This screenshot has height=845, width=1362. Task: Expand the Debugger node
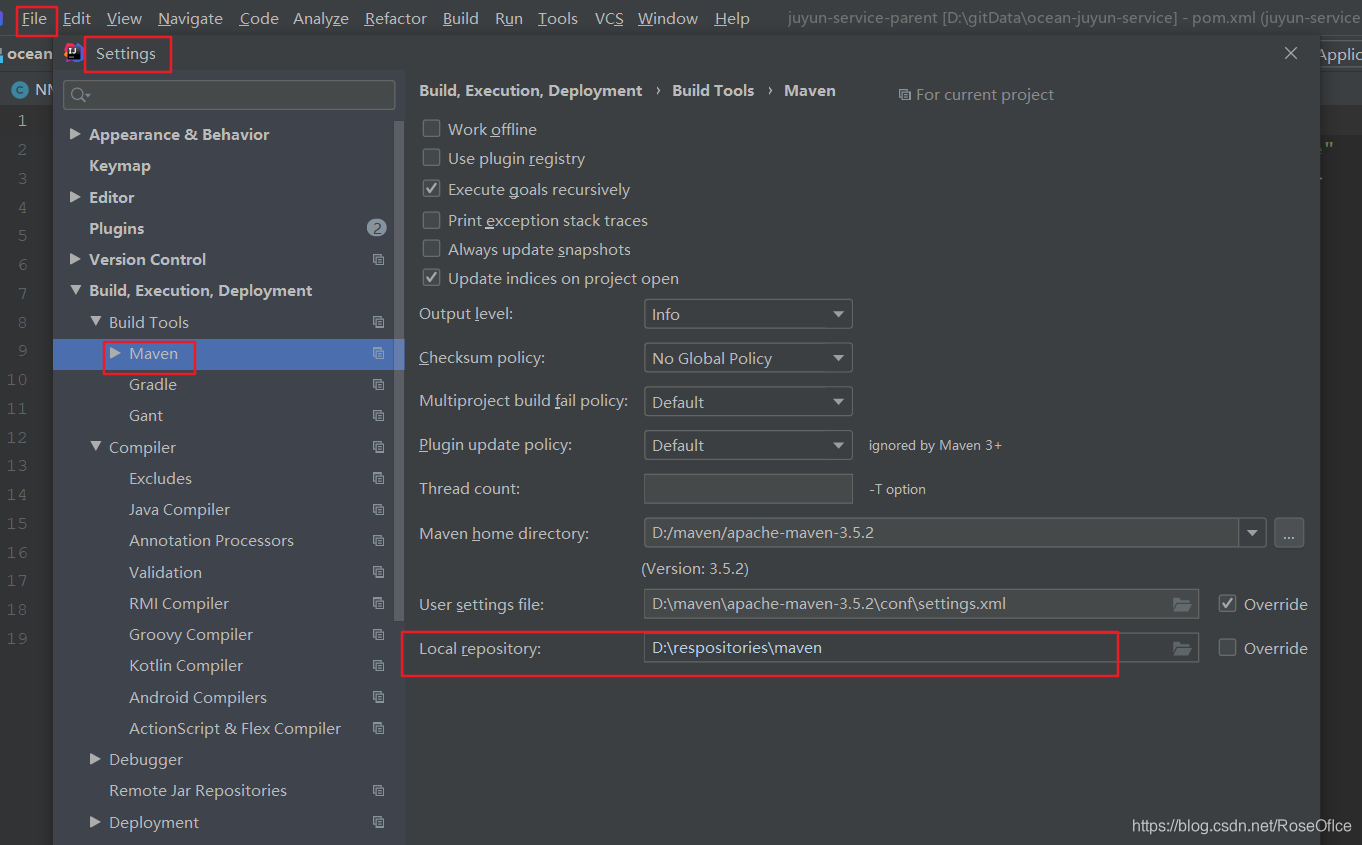[96, 759]
